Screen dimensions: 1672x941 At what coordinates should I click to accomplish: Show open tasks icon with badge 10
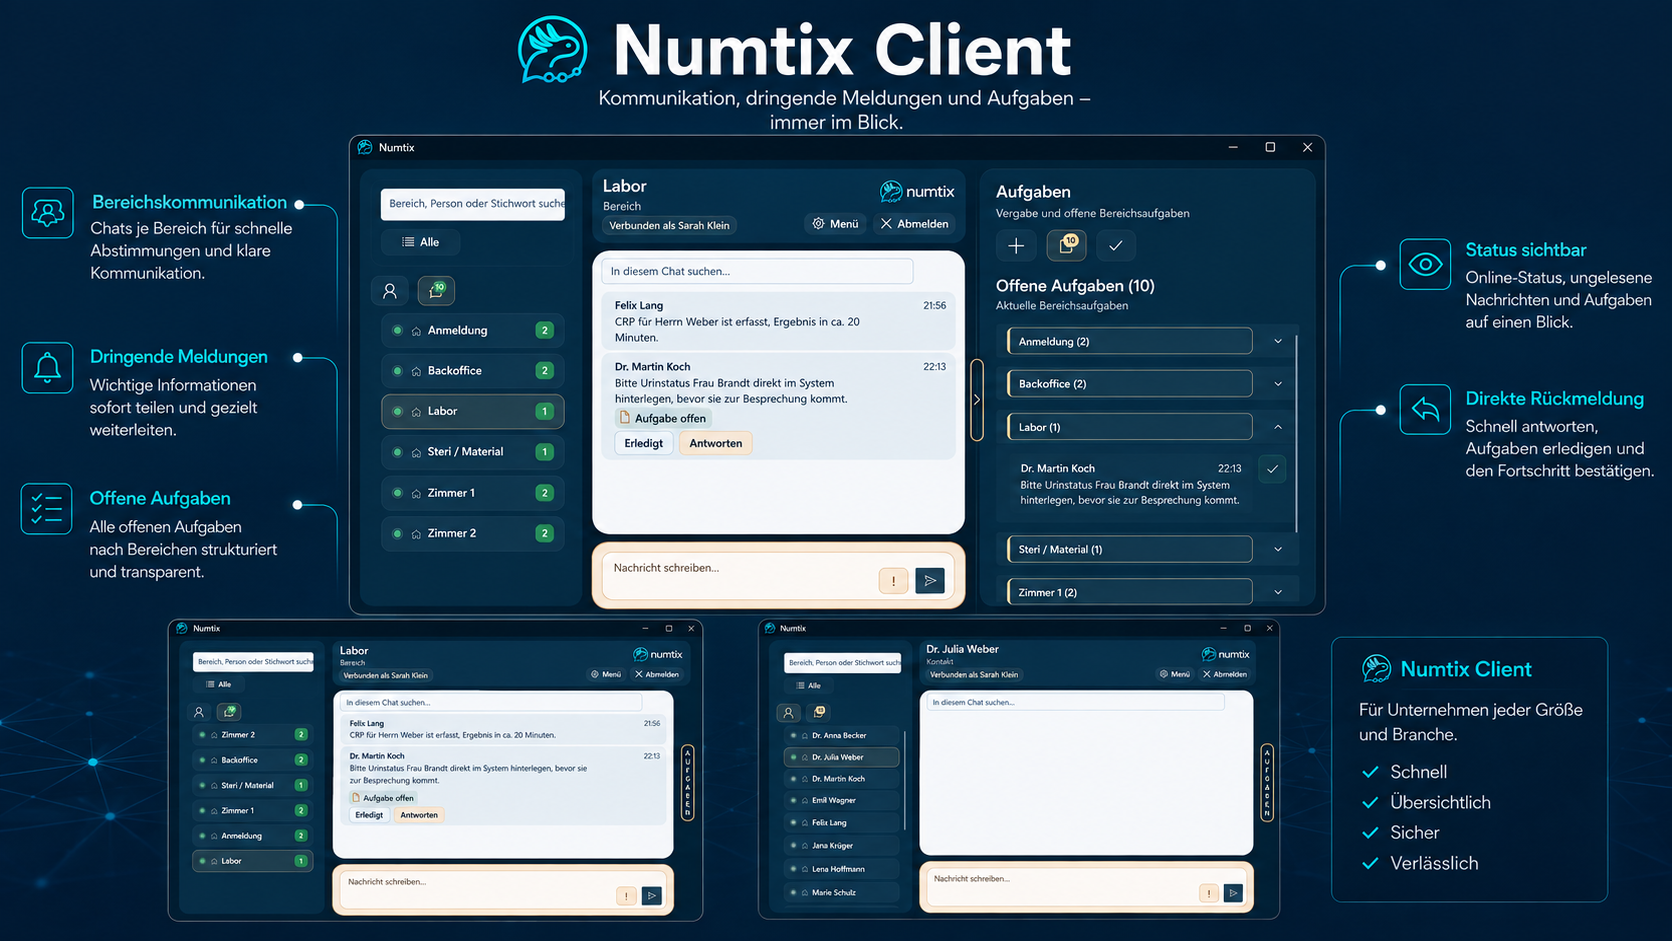pyautogui.click(x=1066, y=245)
